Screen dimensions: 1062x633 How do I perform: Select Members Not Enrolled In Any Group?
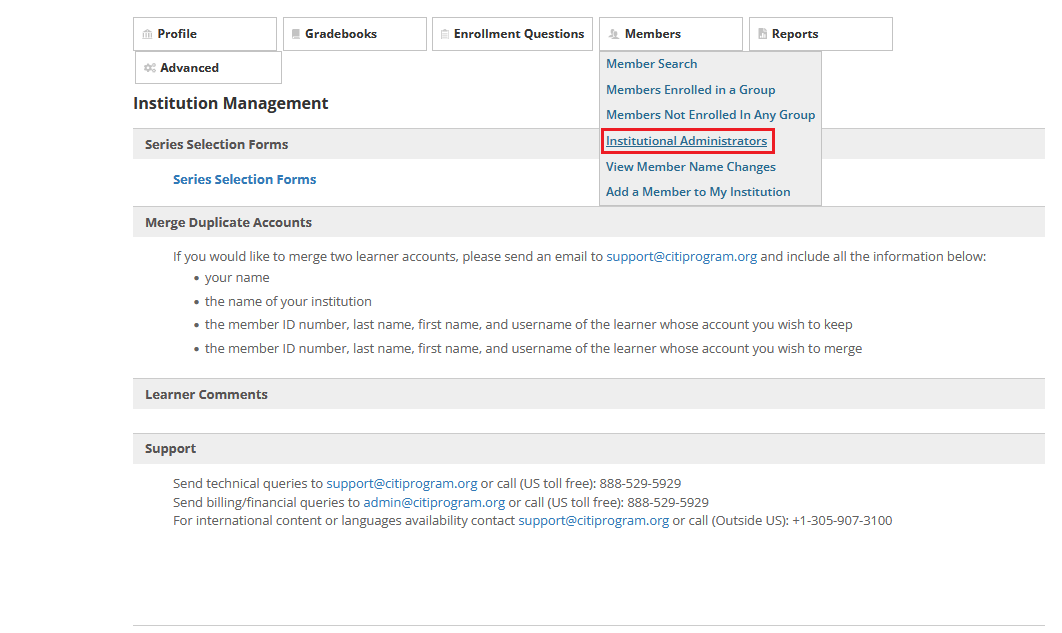coord(710,115)
